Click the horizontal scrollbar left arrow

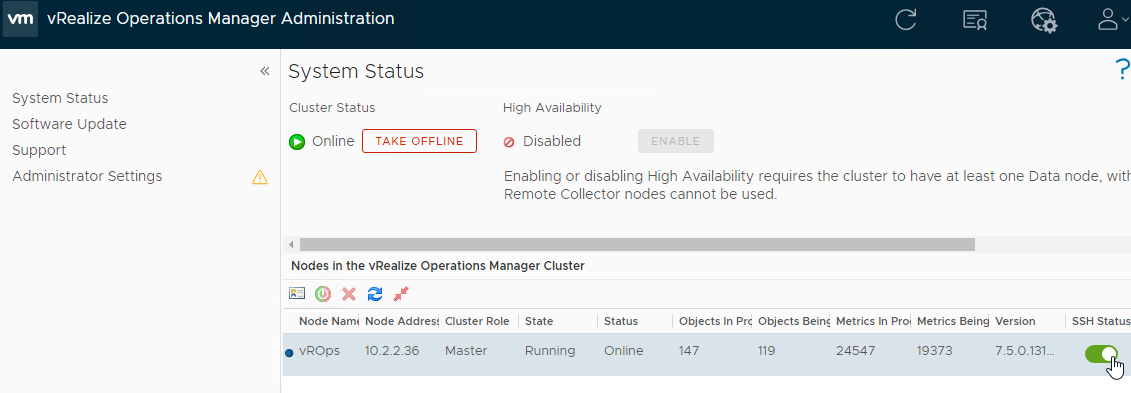(291, 244)
